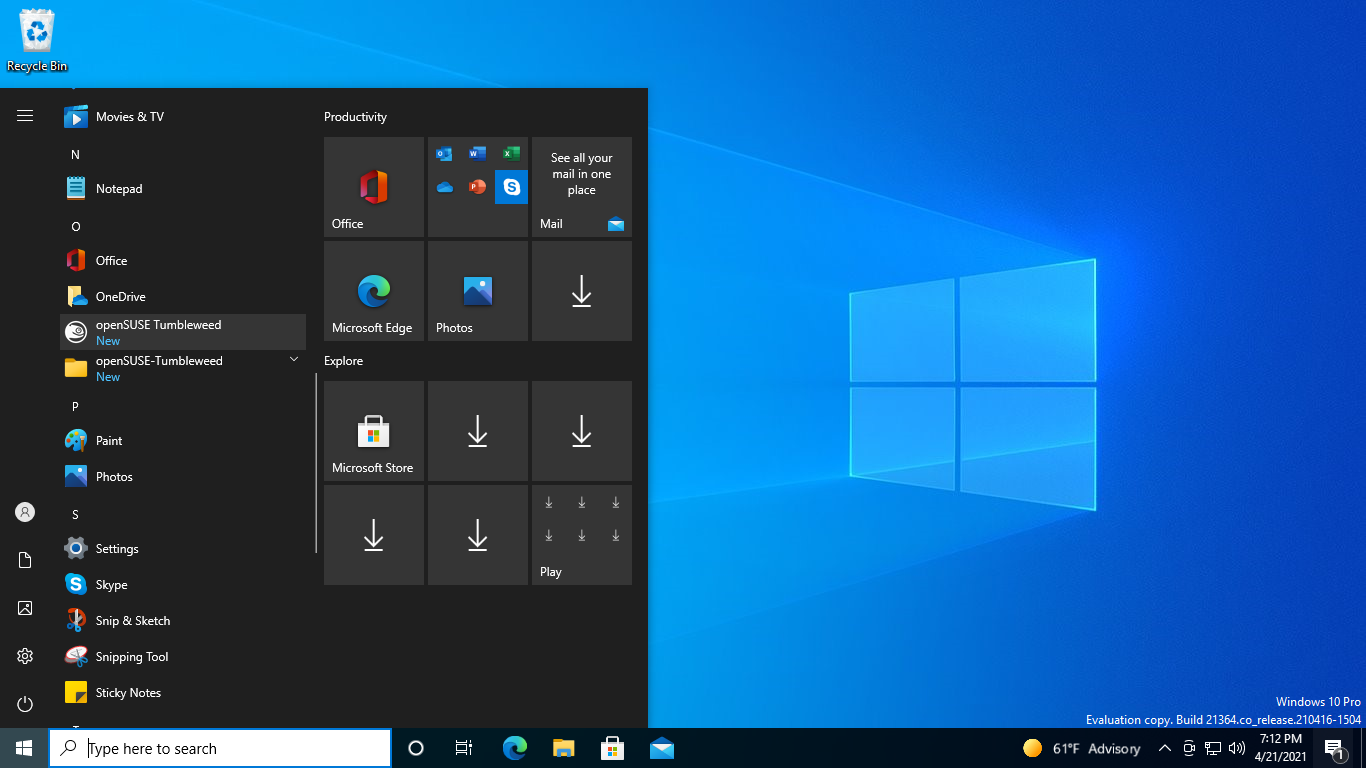Open Skype in the Office tile group
The image size is (1366, 768).
point(511,187)
